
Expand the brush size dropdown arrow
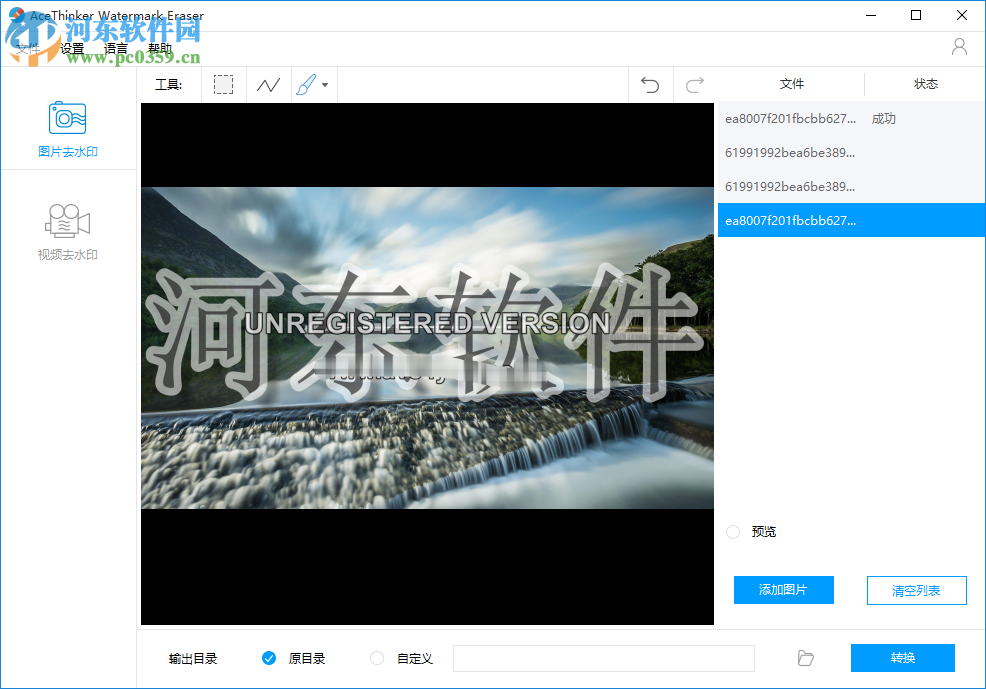tap(324, 85)
